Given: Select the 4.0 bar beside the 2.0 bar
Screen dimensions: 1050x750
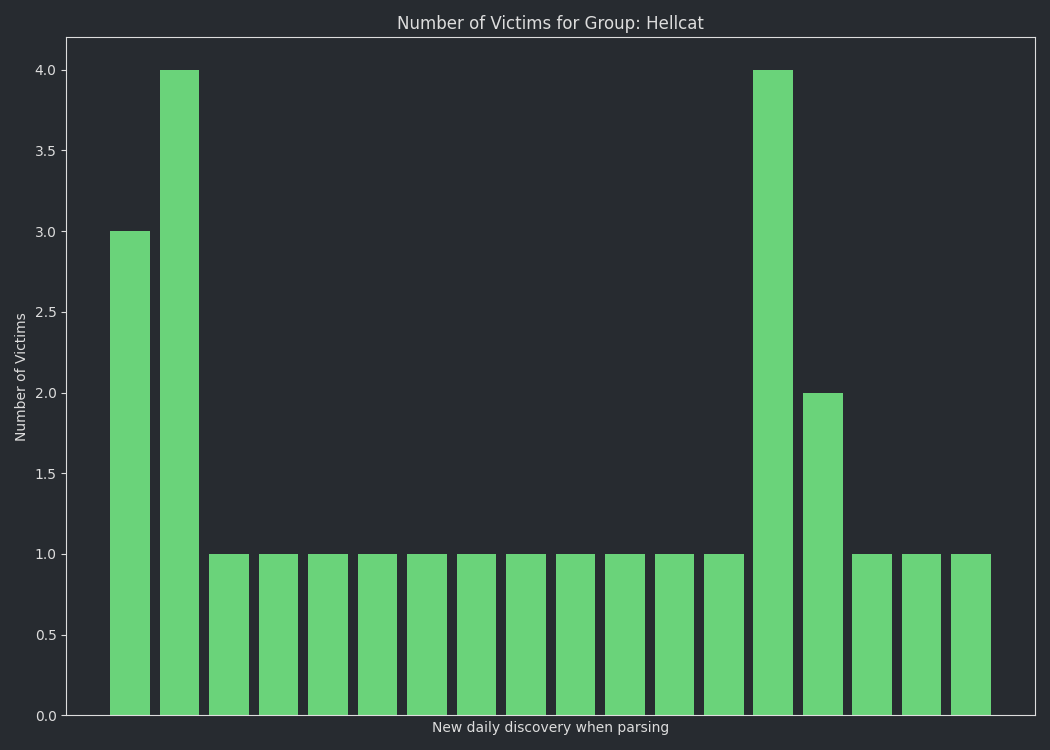Looking at the screenshot, I should pyautogui.click(x=773, y=392).
